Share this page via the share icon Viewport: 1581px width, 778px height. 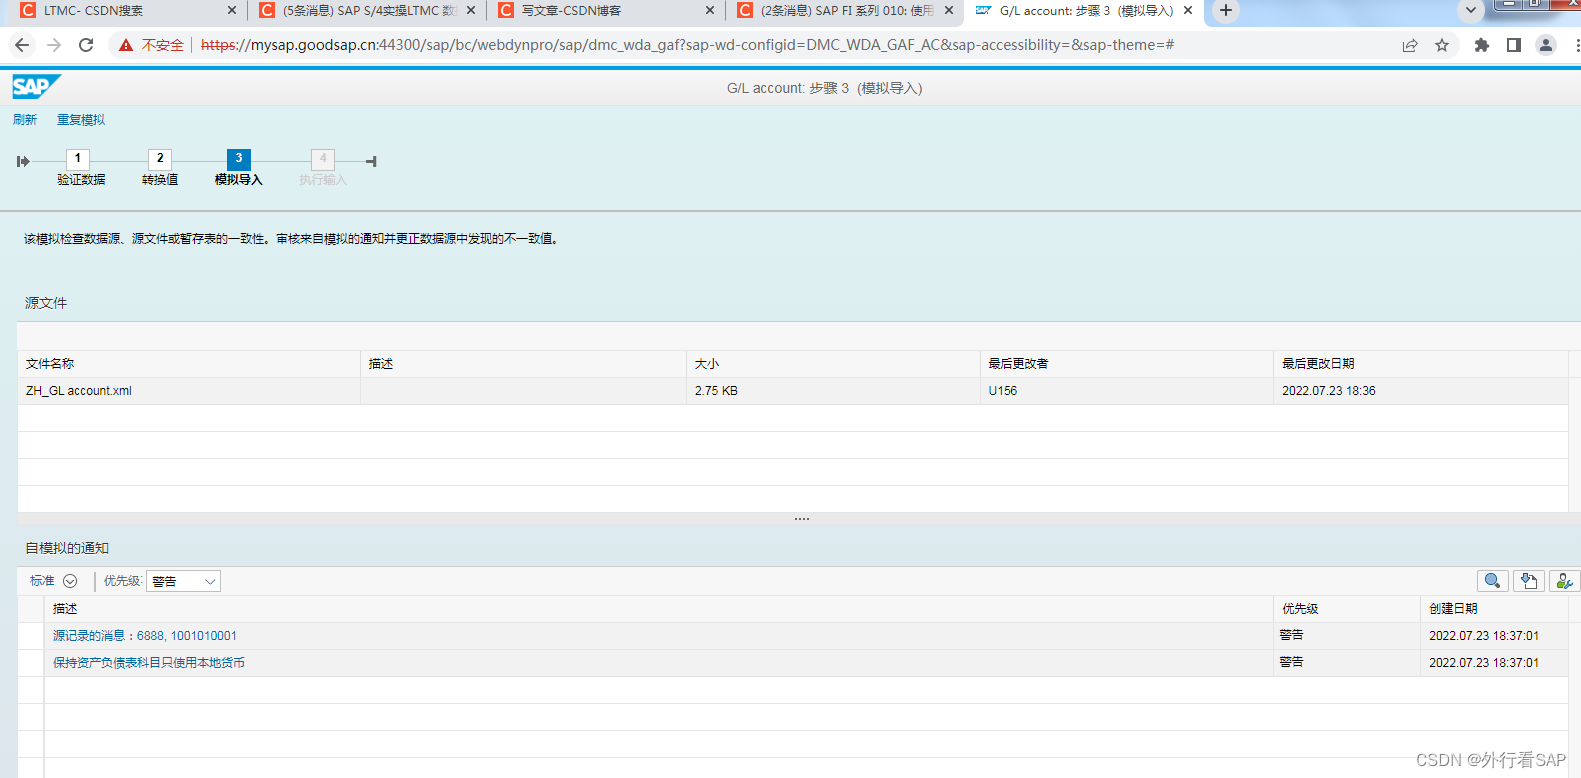tap(1410, 45)
